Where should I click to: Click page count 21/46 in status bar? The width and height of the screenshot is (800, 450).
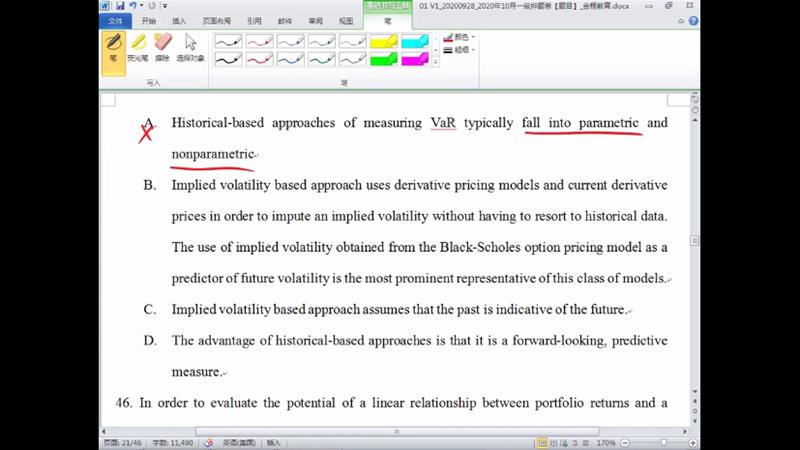[122, 443]
